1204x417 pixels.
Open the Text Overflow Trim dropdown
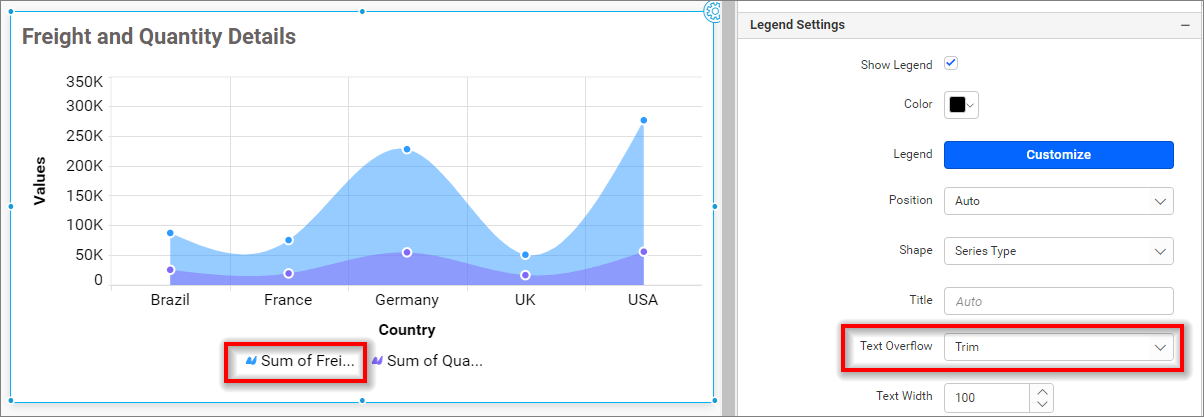tap(1058, 347)
